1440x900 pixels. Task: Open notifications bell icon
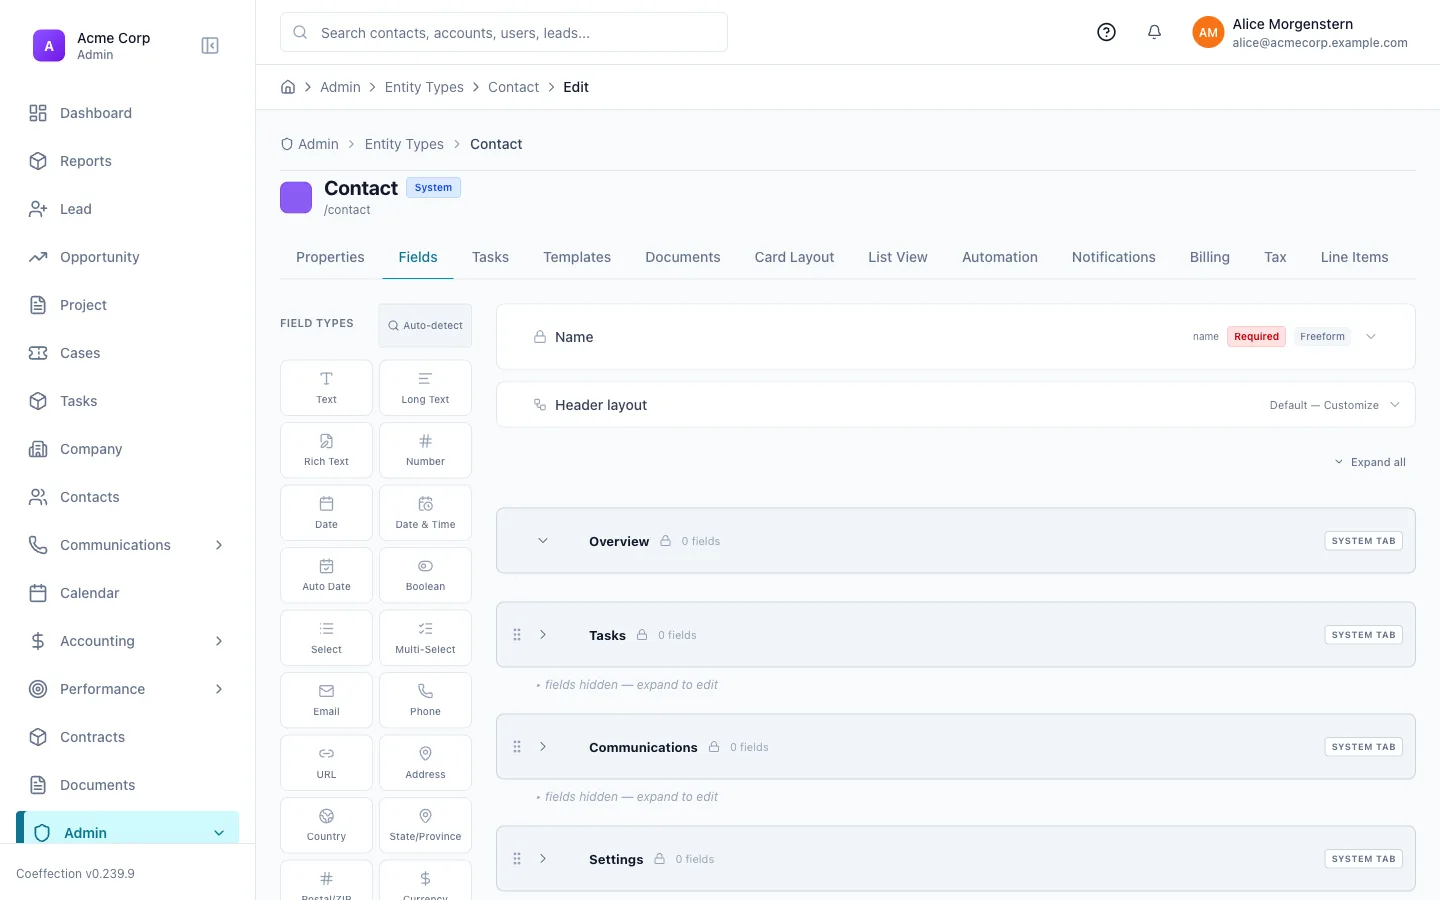pos(1154,32)
